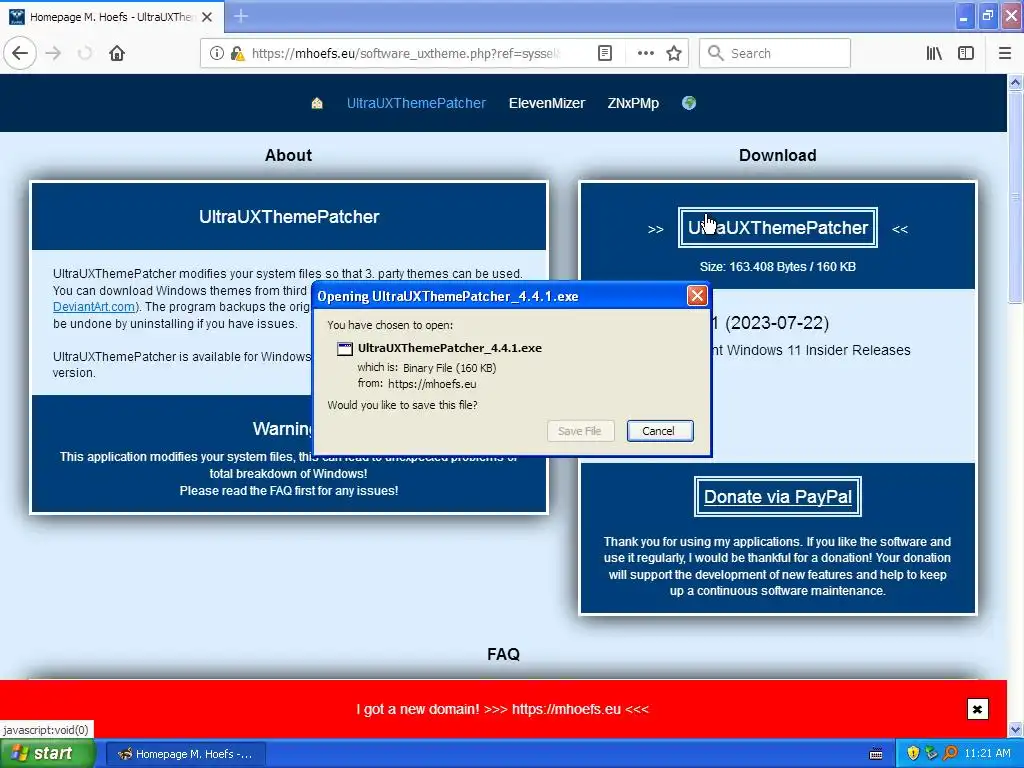
Task: Click the orange magnifier tray icon
Action: 950,754
